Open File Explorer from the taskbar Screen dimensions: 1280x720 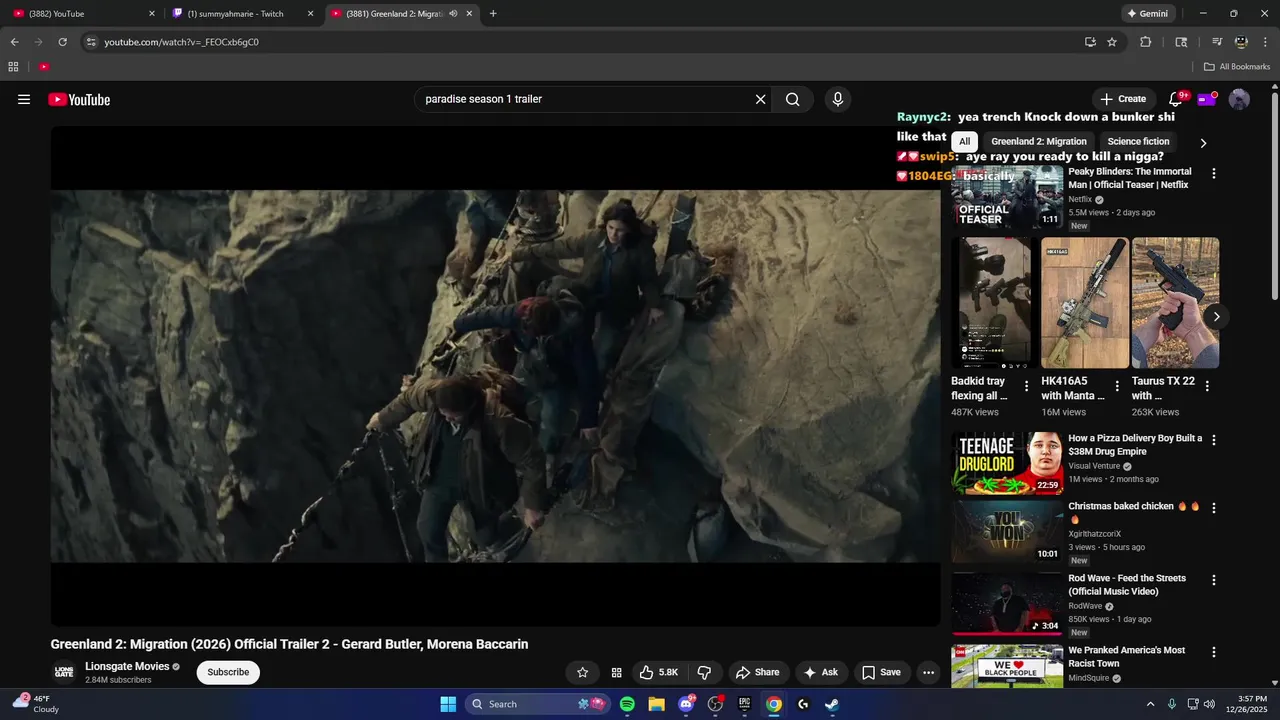[656, 704]
